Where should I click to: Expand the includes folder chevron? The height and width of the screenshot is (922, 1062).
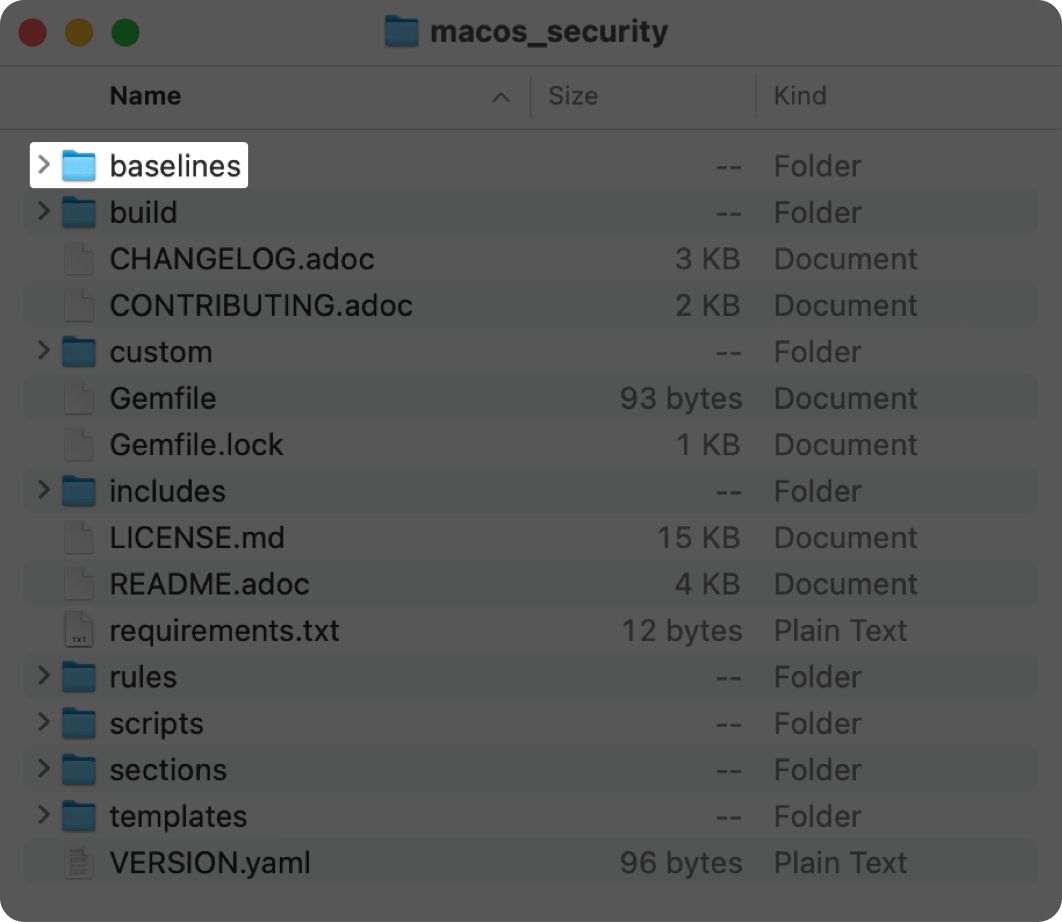(x=44, y=490)
